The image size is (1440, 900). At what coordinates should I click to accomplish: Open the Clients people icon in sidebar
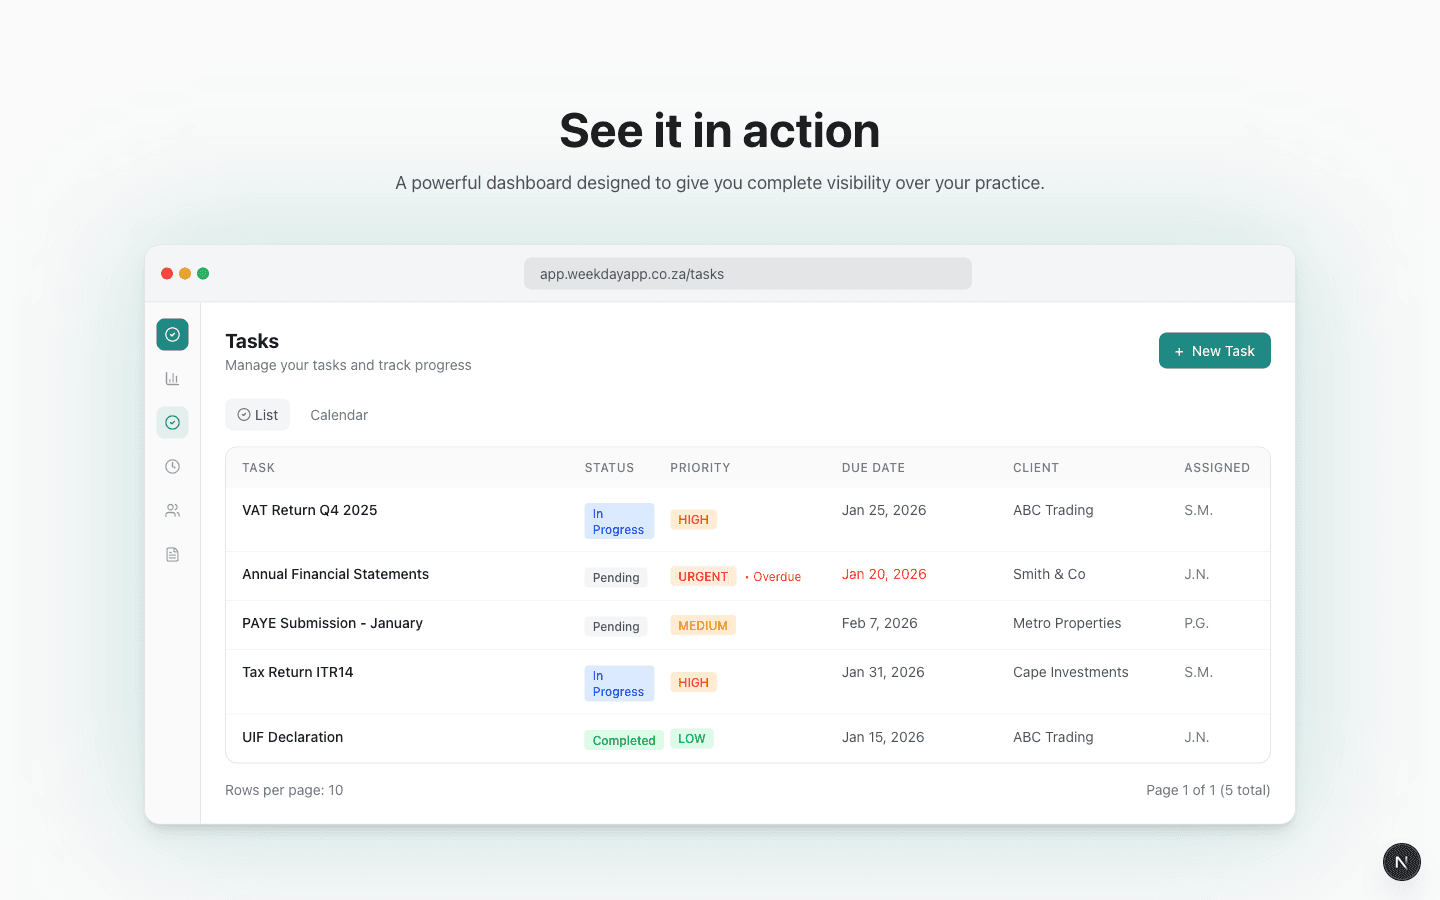pyautogui.click(x=172, y=510)
